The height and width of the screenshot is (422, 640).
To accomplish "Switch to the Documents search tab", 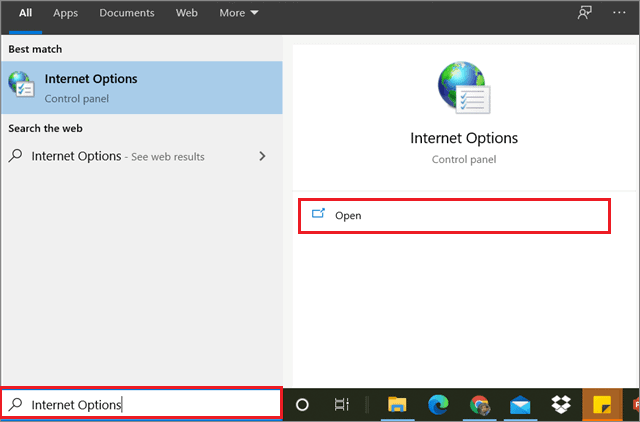I will click(127, 13).
